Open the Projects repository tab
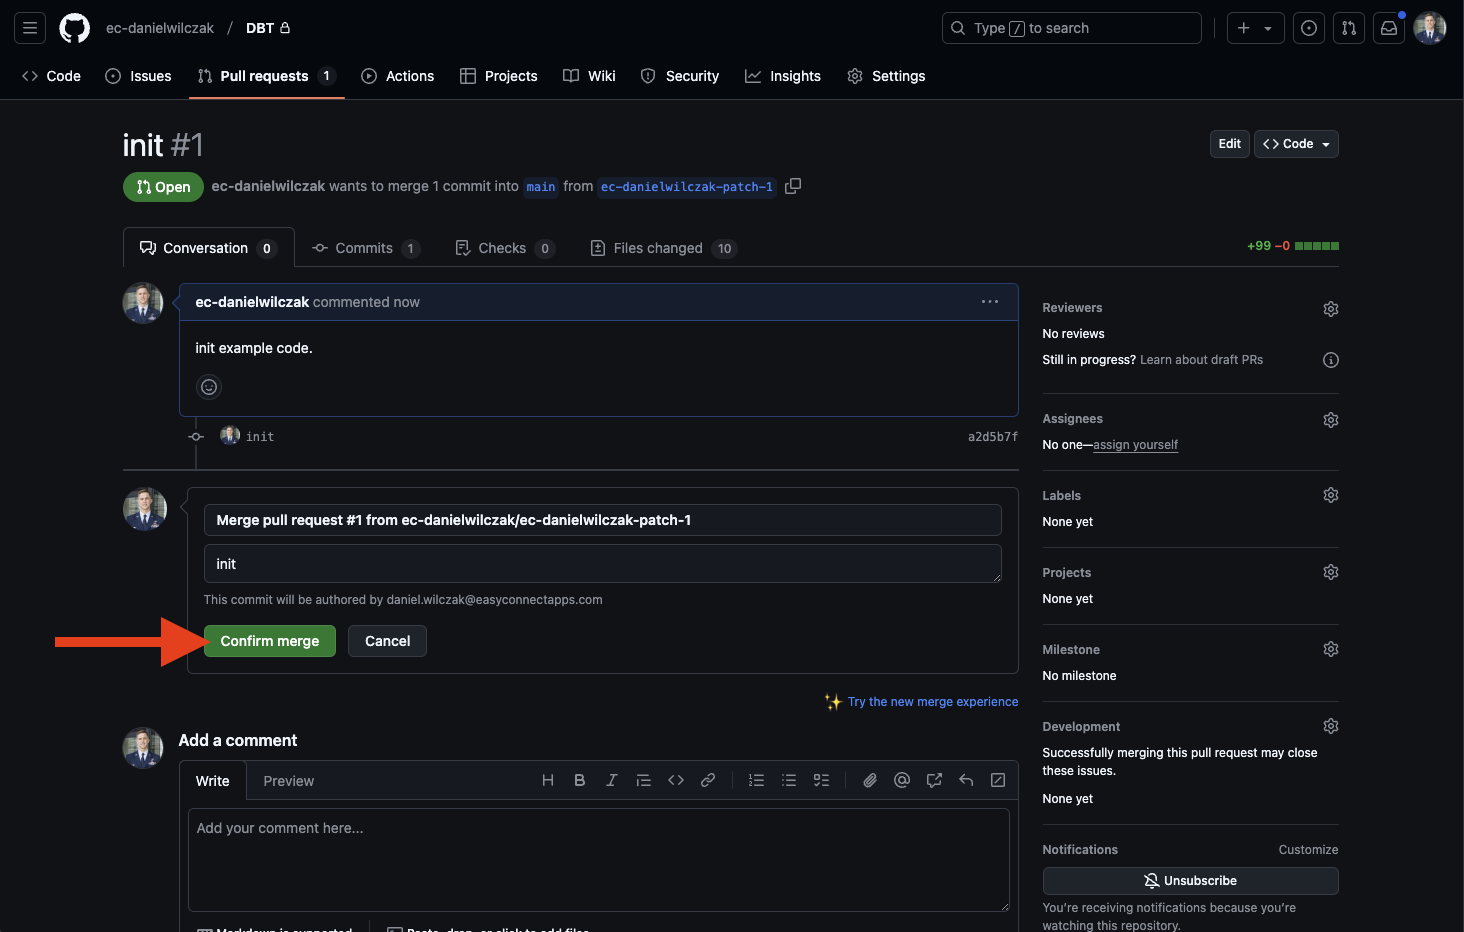This screenshot has height=932, width=1464. [499, 76]
